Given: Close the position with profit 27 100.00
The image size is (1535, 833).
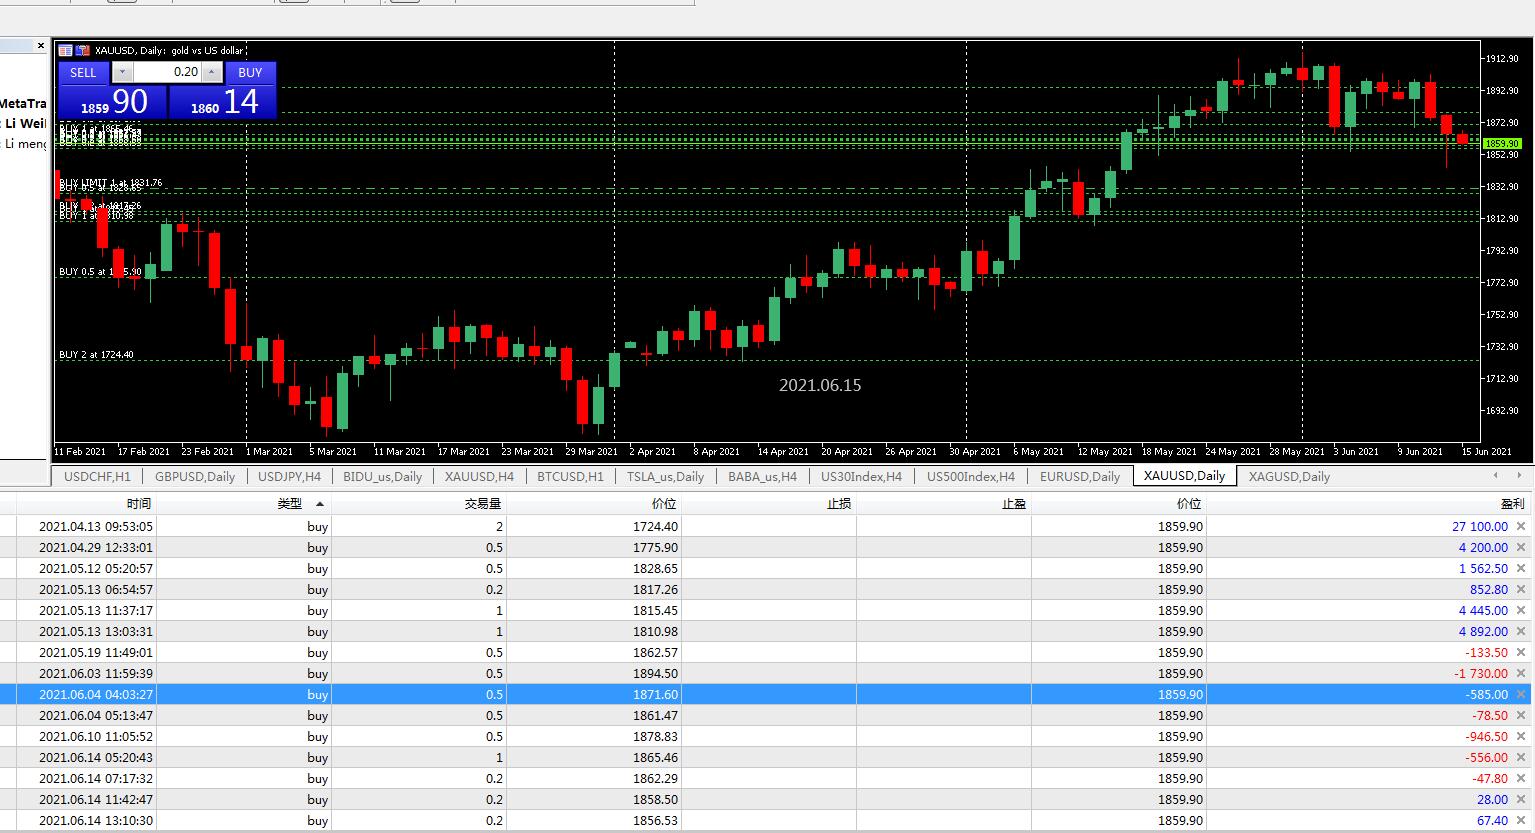Looking at the screenshot, I should coord(1521,526).
